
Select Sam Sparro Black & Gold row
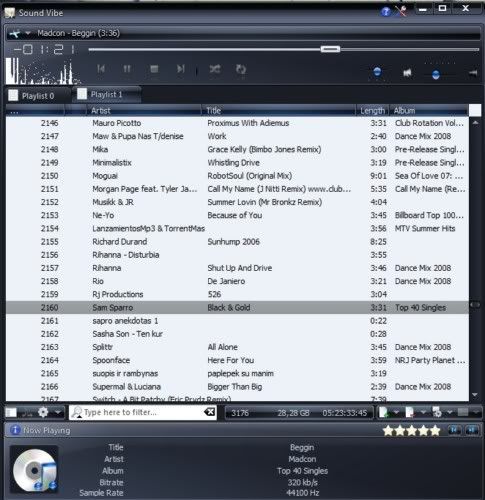237,307
